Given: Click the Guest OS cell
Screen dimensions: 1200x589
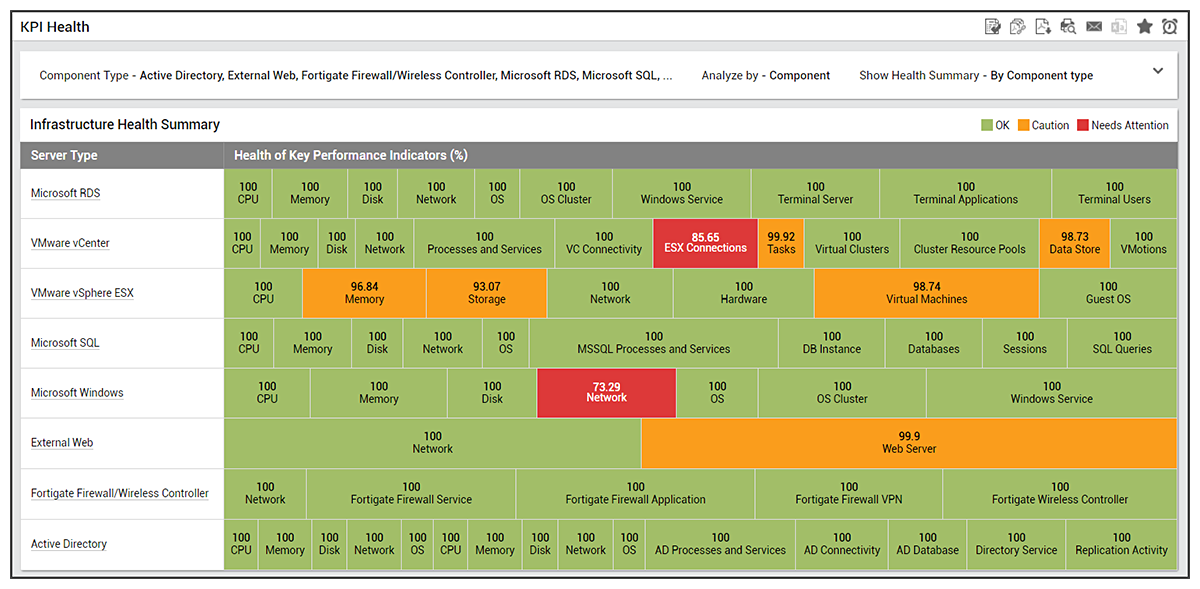Looking at the screenshot, I should click(1108, 293).
